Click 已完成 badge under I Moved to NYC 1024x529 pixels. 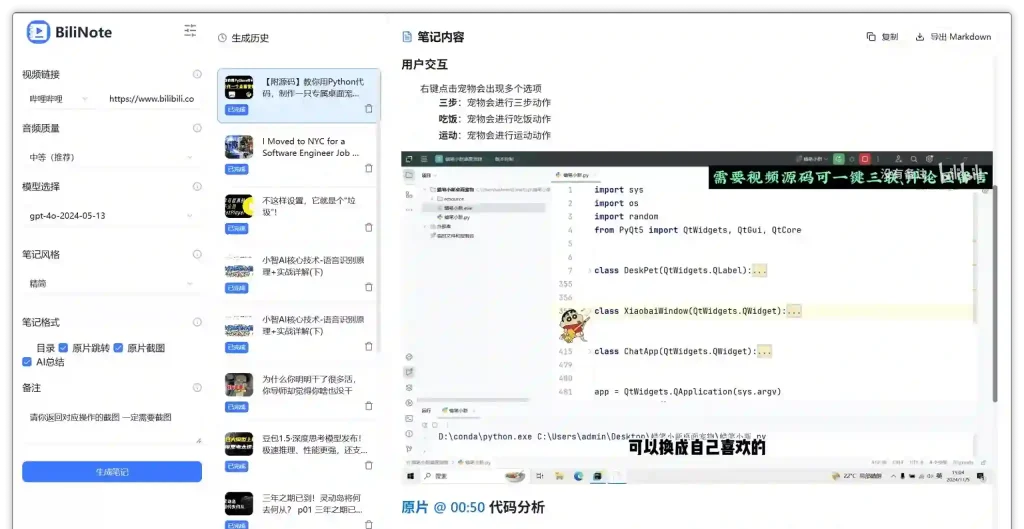(x=236, y=169)
